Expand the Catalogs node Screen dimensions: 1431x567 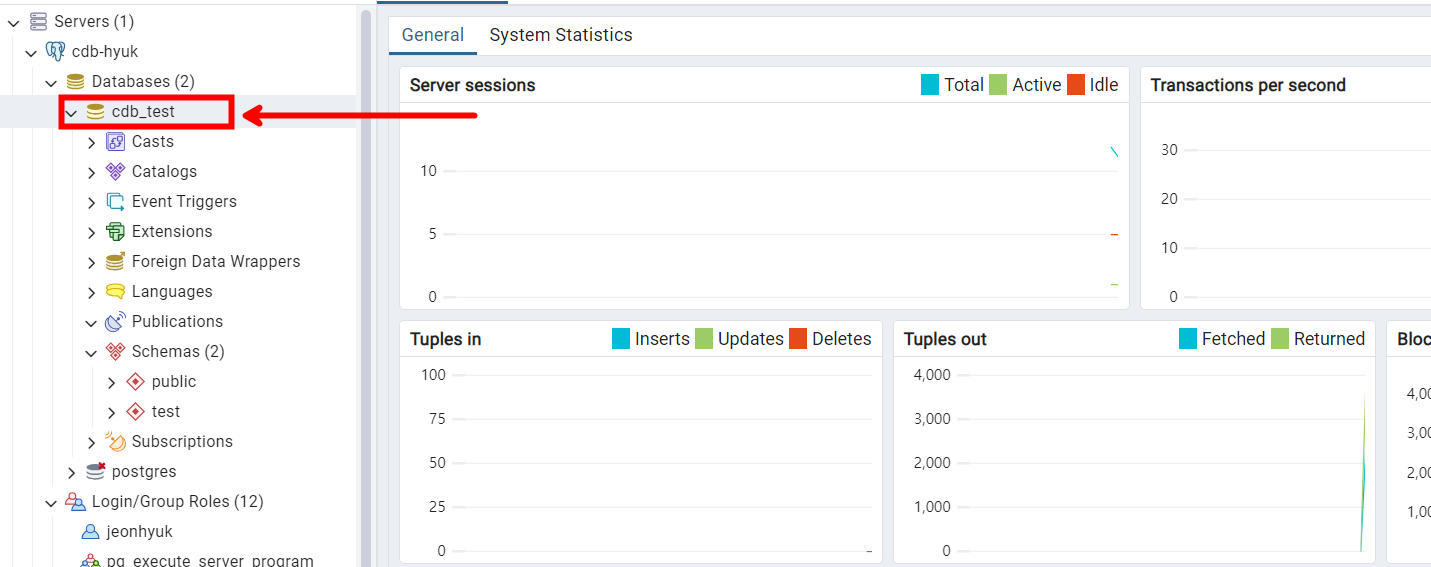point(91,172)
